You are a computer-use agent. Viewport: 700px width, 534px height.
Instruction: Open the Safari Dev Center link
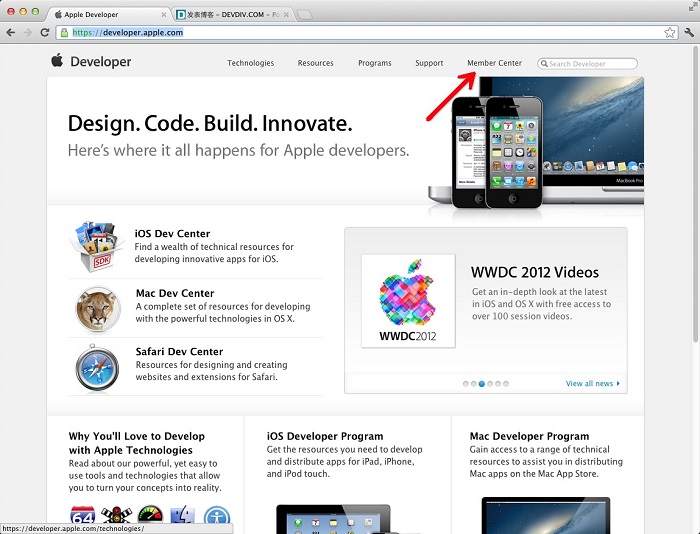pyautogui.click(x=179, y=351)
